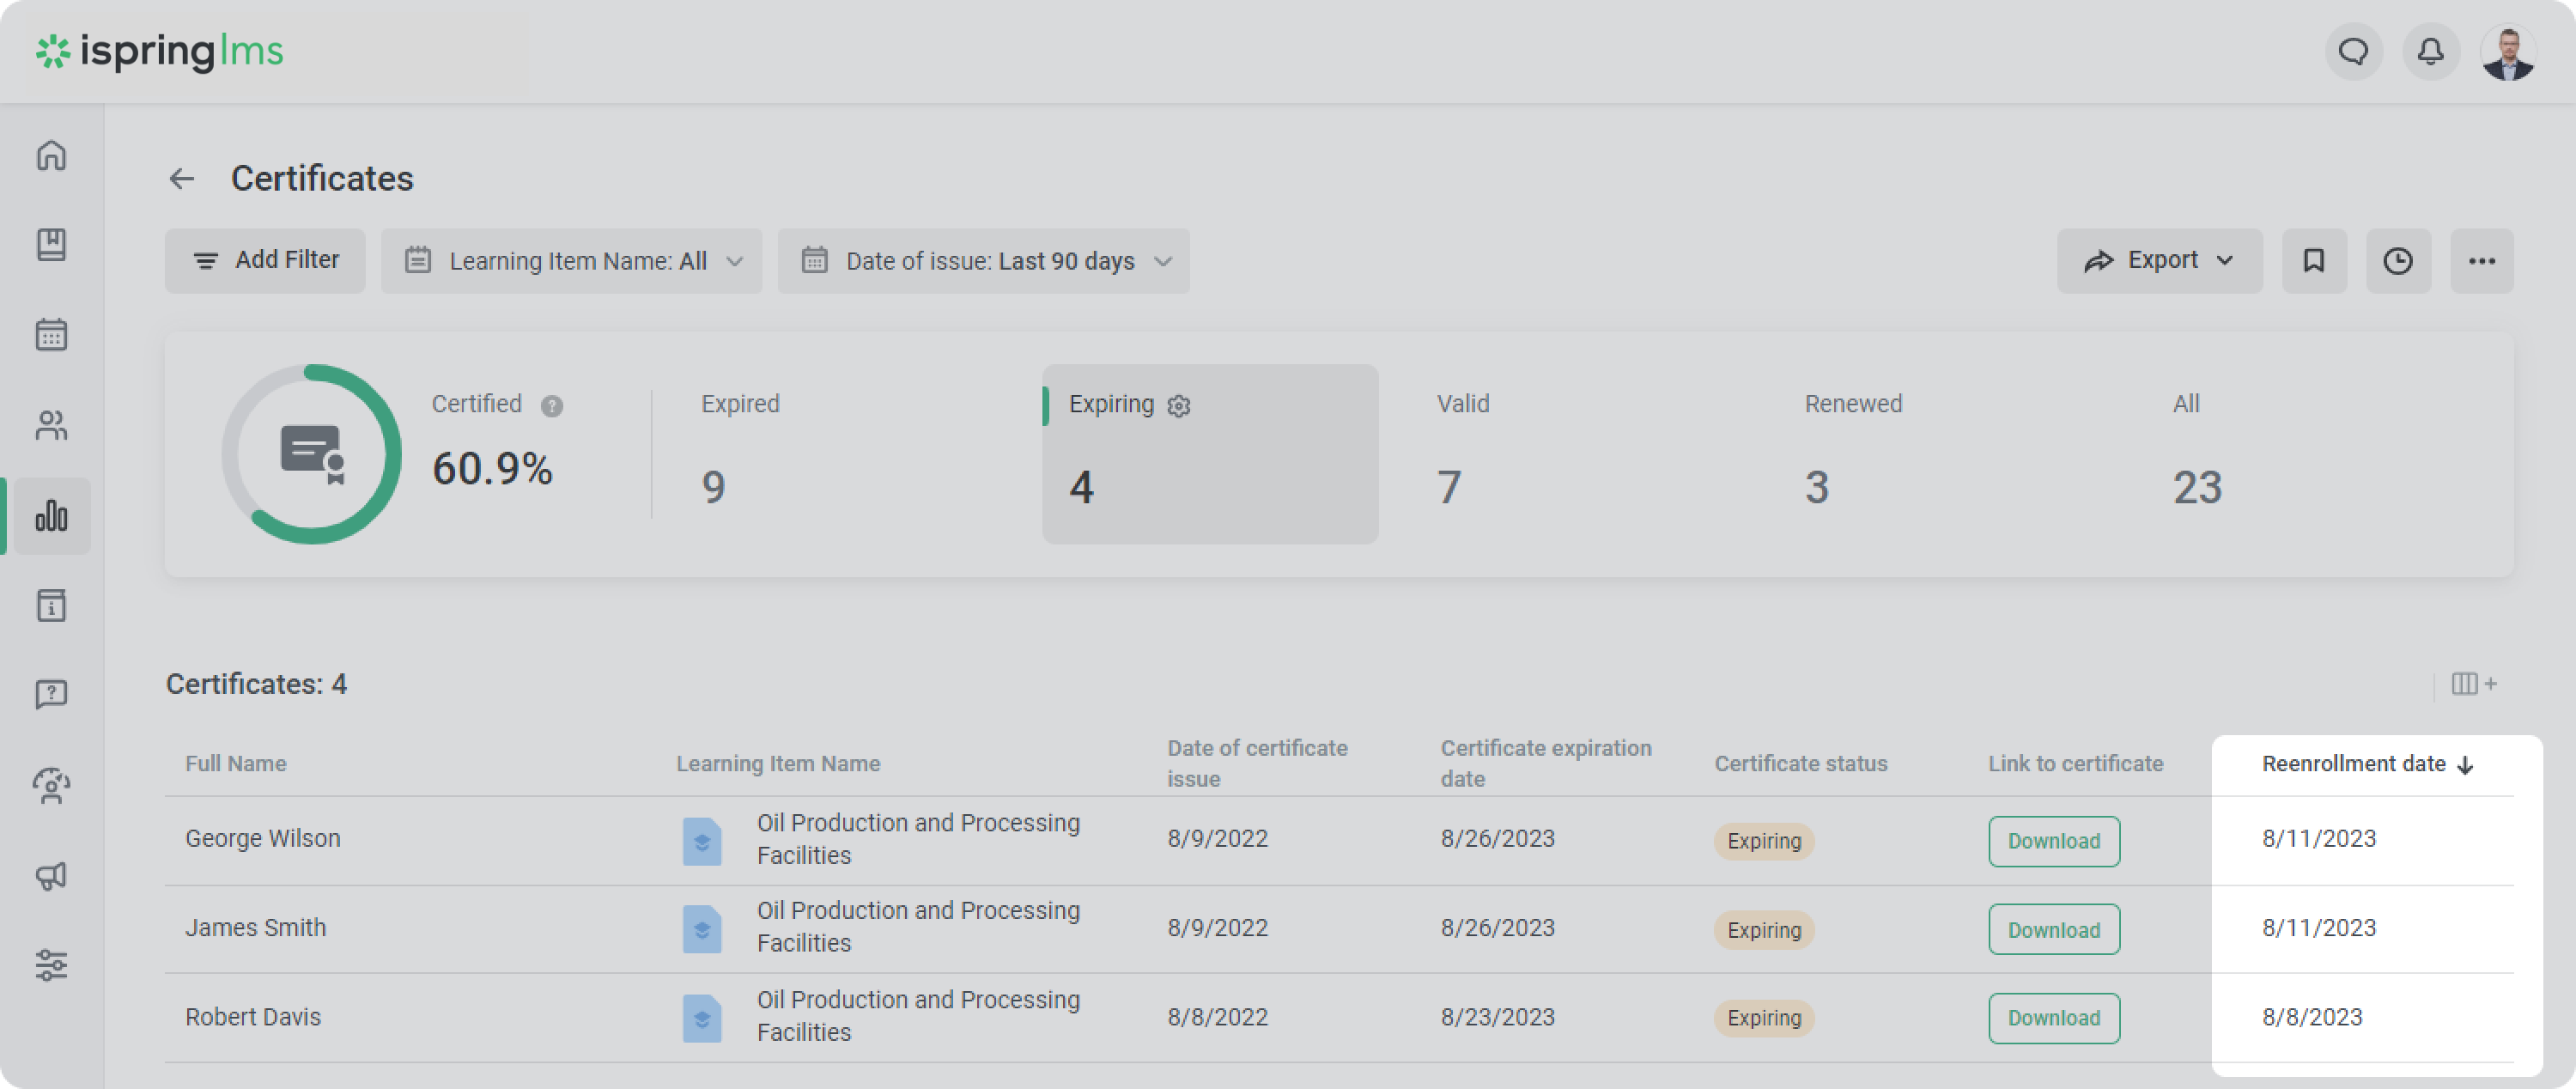
Task: Click the notifications bell icon
Action: coord(2430,51)
